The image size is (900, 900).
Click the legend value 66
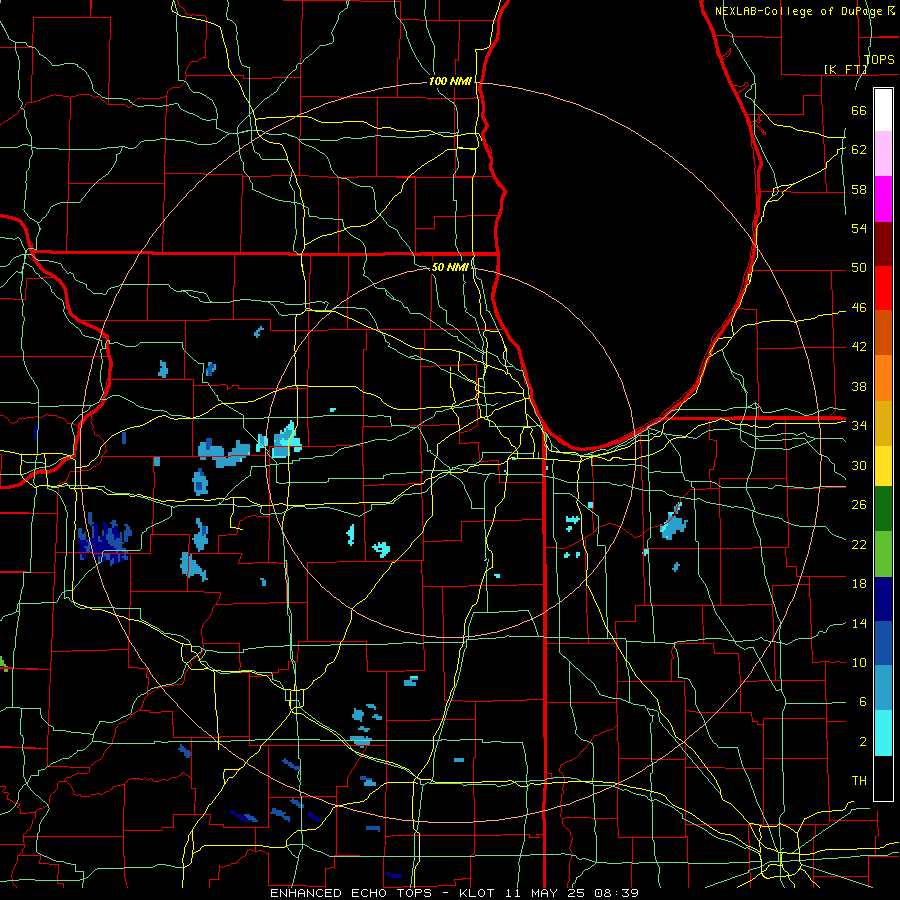(x=859, y=110)
